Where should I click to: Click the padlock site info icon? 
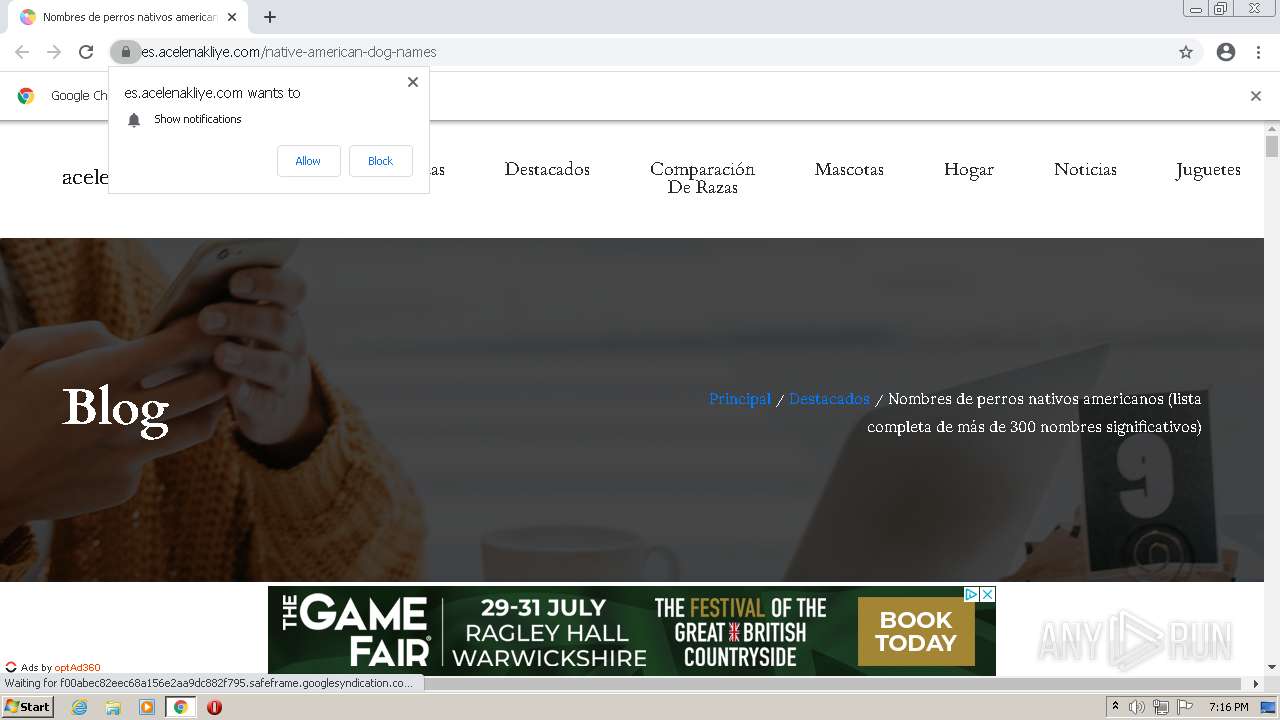coord(125,52)
